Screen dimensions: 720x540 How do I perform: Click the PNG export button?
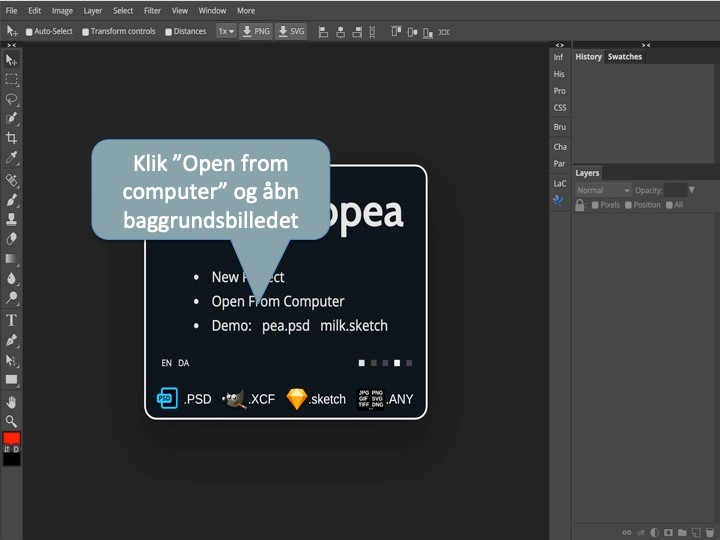pos(256,31)
